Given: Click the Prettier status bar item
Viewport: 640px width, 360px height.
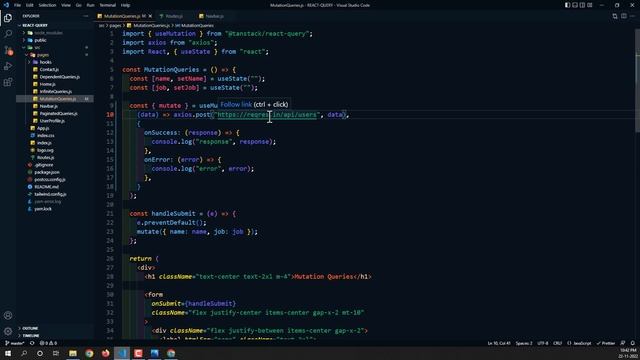Looking at the screenshot, I should click(606, 343).
